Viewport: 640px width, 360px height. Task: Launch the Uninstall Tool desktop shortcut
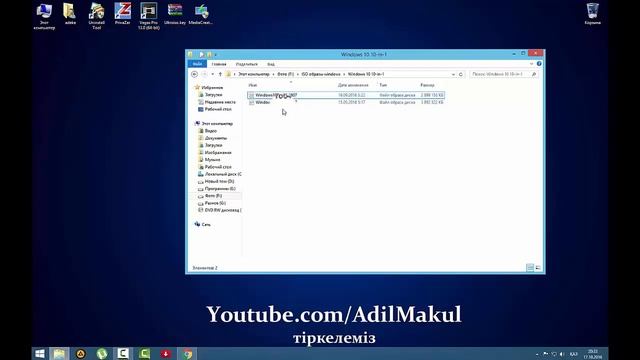pos(97,16)
